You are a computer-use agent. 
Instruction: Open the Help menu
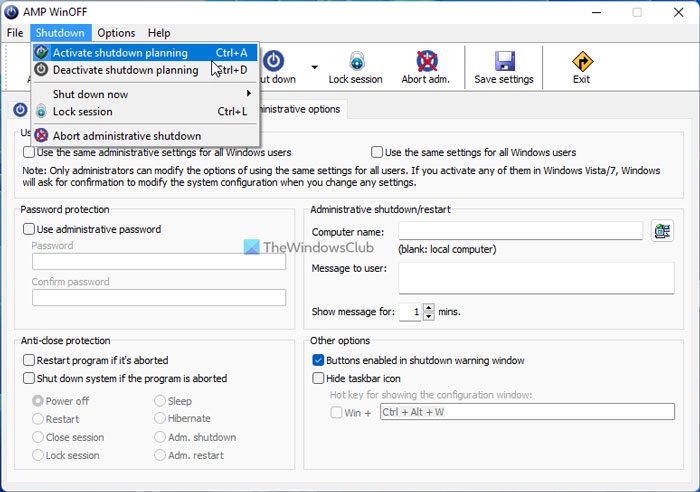coord(159,33)
